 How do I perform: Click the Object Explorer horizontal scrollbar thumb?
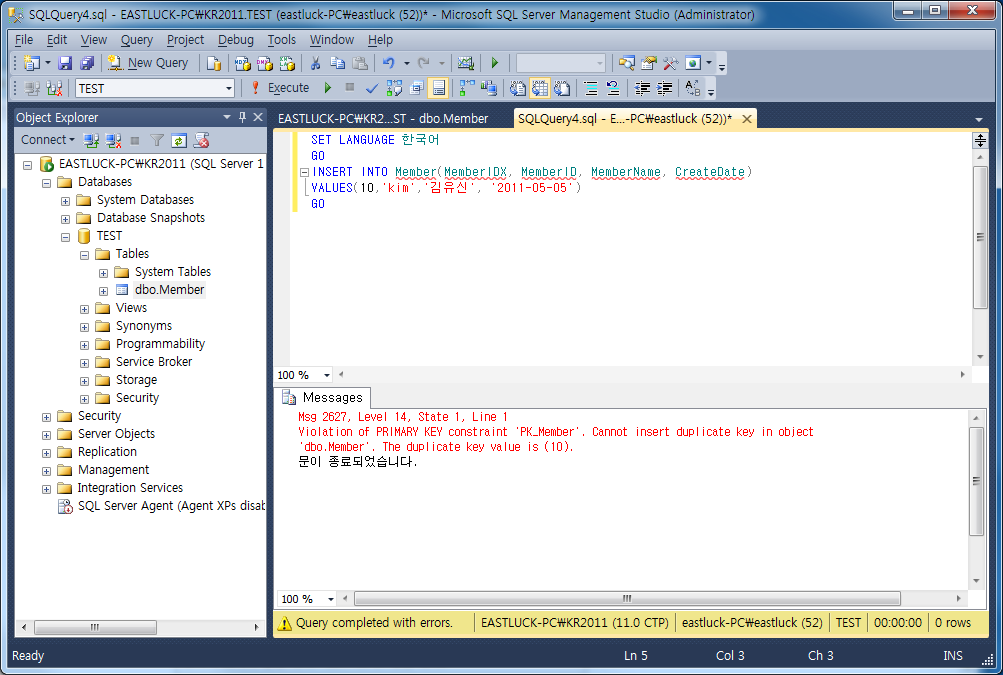point(95,627)
